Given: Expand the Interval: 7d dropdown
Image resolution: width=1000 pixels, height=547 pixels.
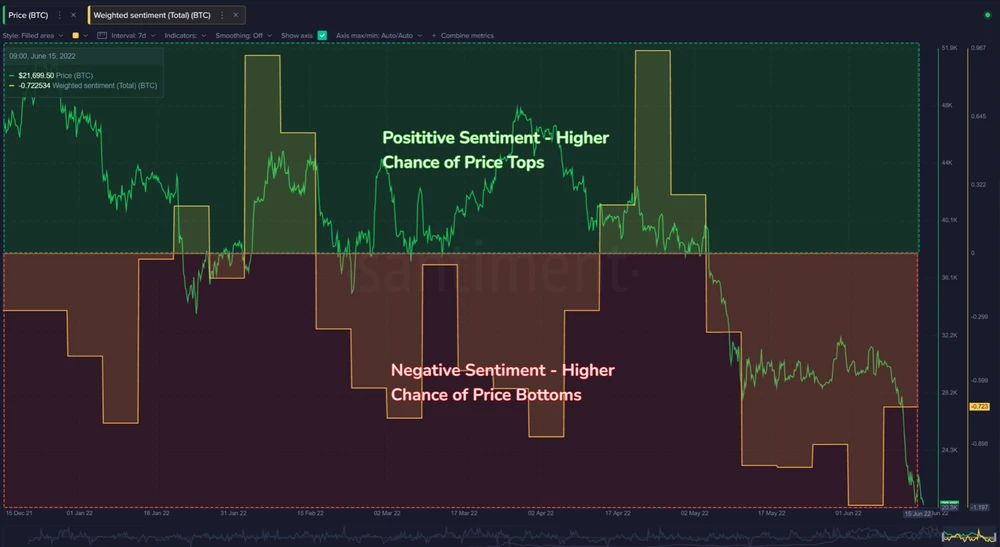Looking at the screenshot, I should click(133, 36).
